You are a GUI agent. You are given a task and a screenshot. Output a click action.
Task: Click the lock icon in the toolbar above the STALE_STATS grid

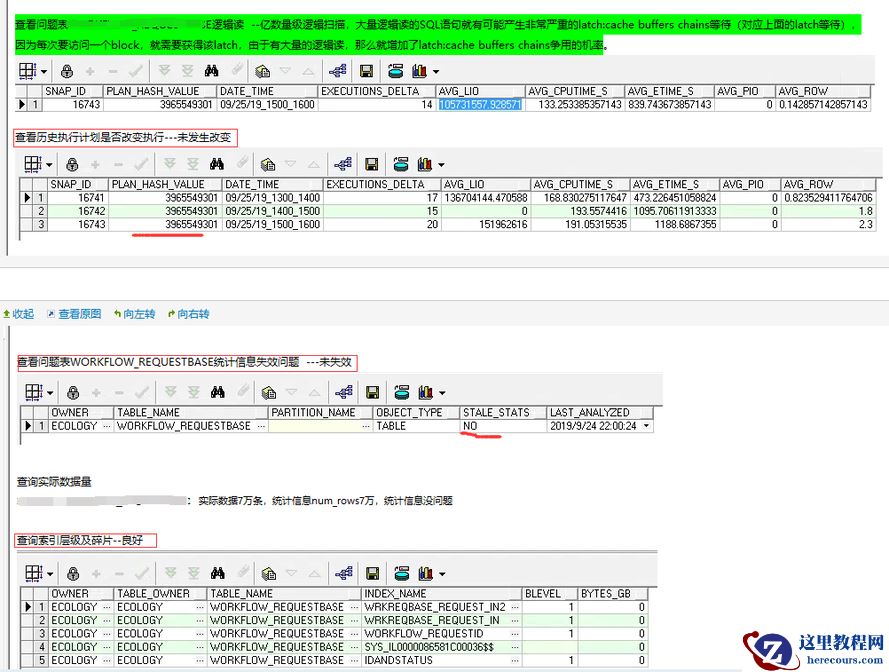click(73, 392)
